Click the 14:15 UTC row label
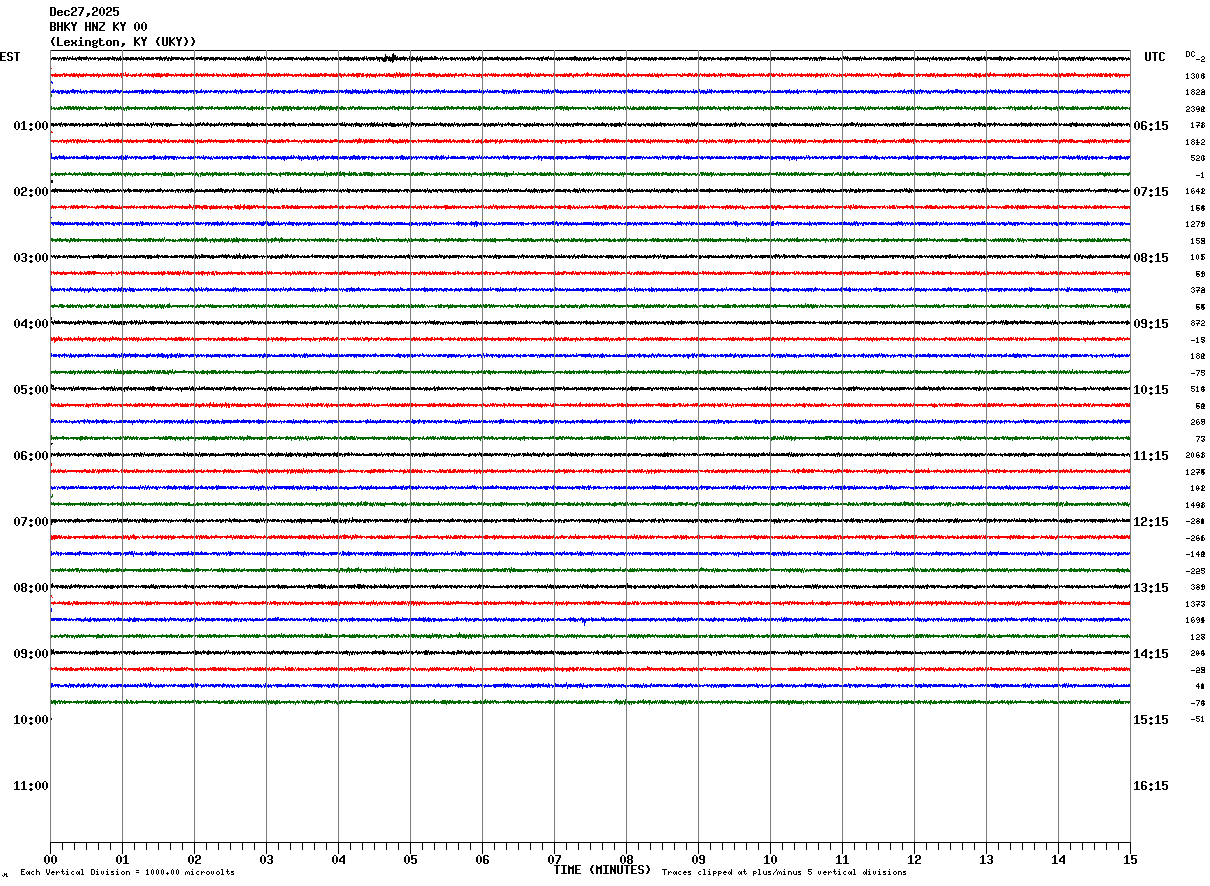The image size is (1210, 886). click(x=1151, y=654)
